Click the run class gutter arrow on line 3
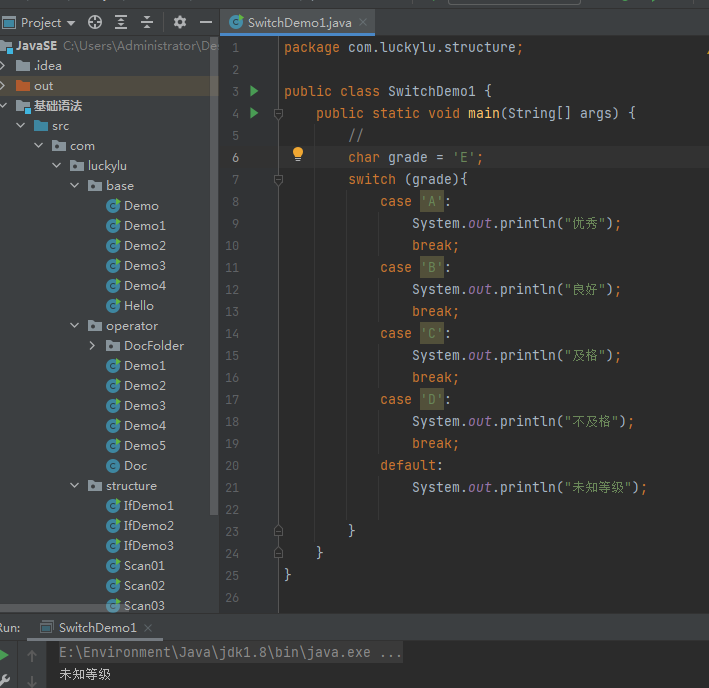This screenshot has width=709, height=688. (254, 91)
